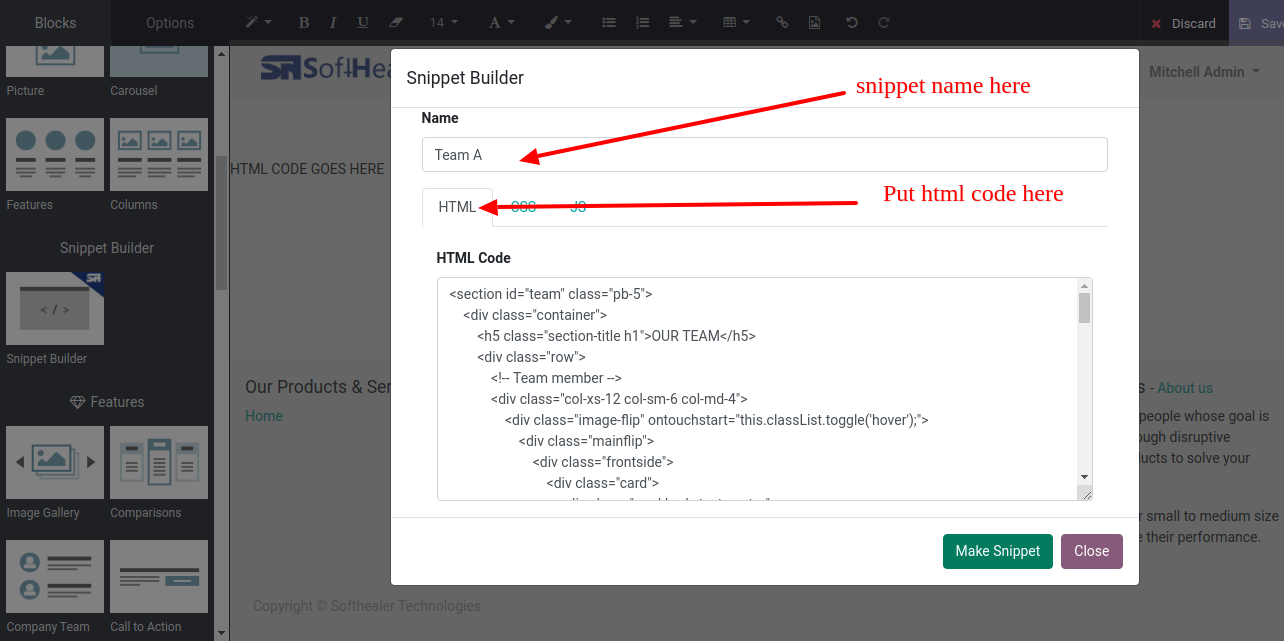
Task: Click the code area scrollbar thumb
Action: (x=1084, y=308)
